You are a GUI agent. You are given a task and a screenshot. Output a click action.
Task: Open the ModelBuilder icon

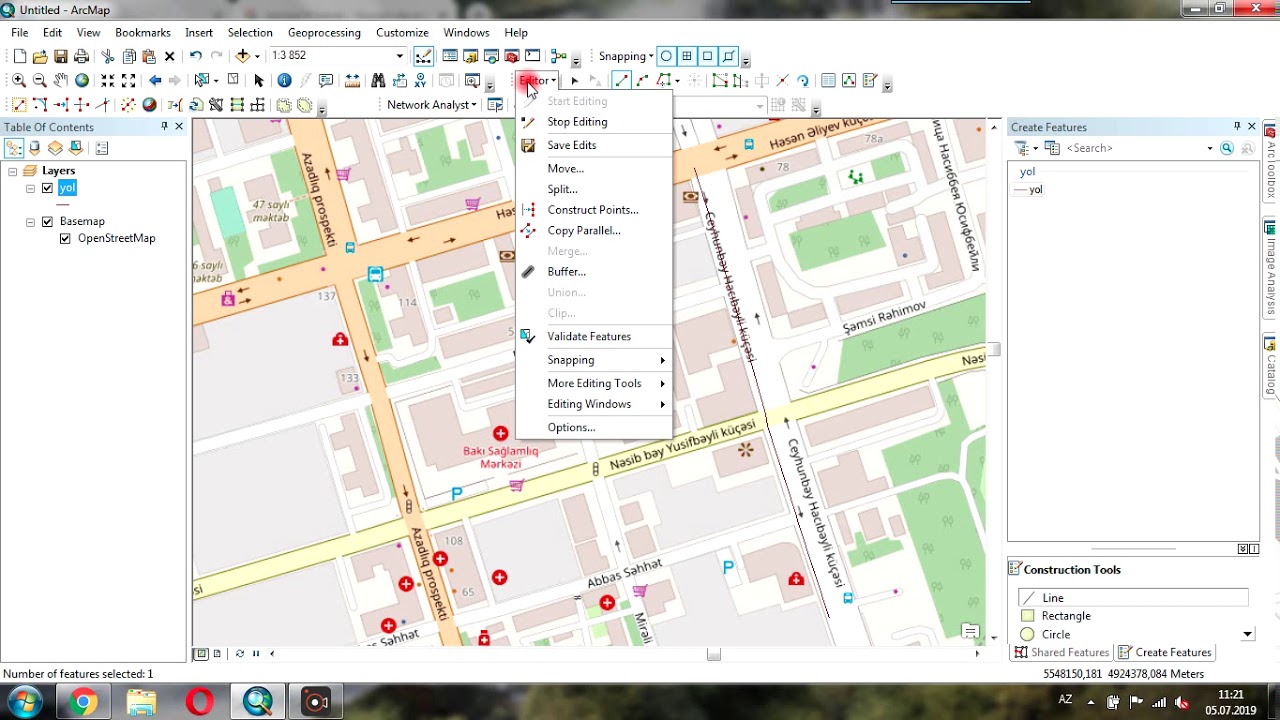pyautogui.click(x=559, y=56)
